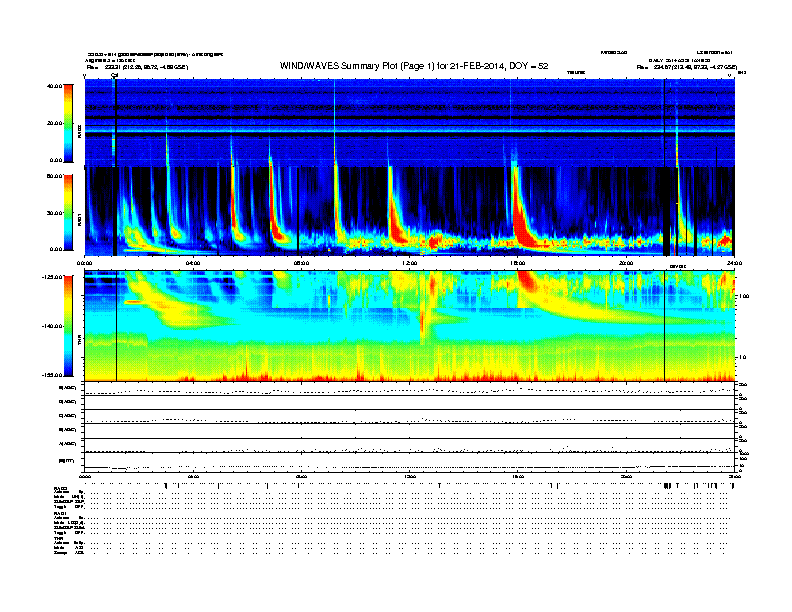
Task: Click the 20.00 label on RAD2 color scale
Action: 55,123
